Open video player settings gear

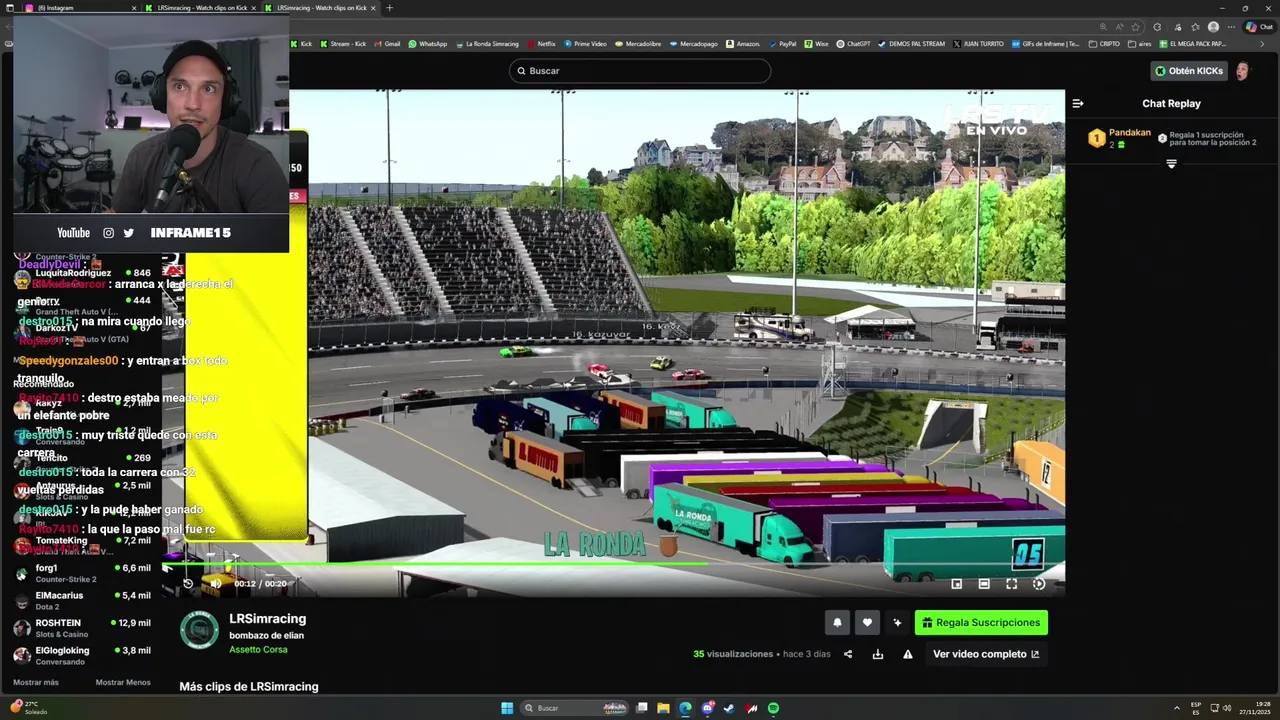1039,584
